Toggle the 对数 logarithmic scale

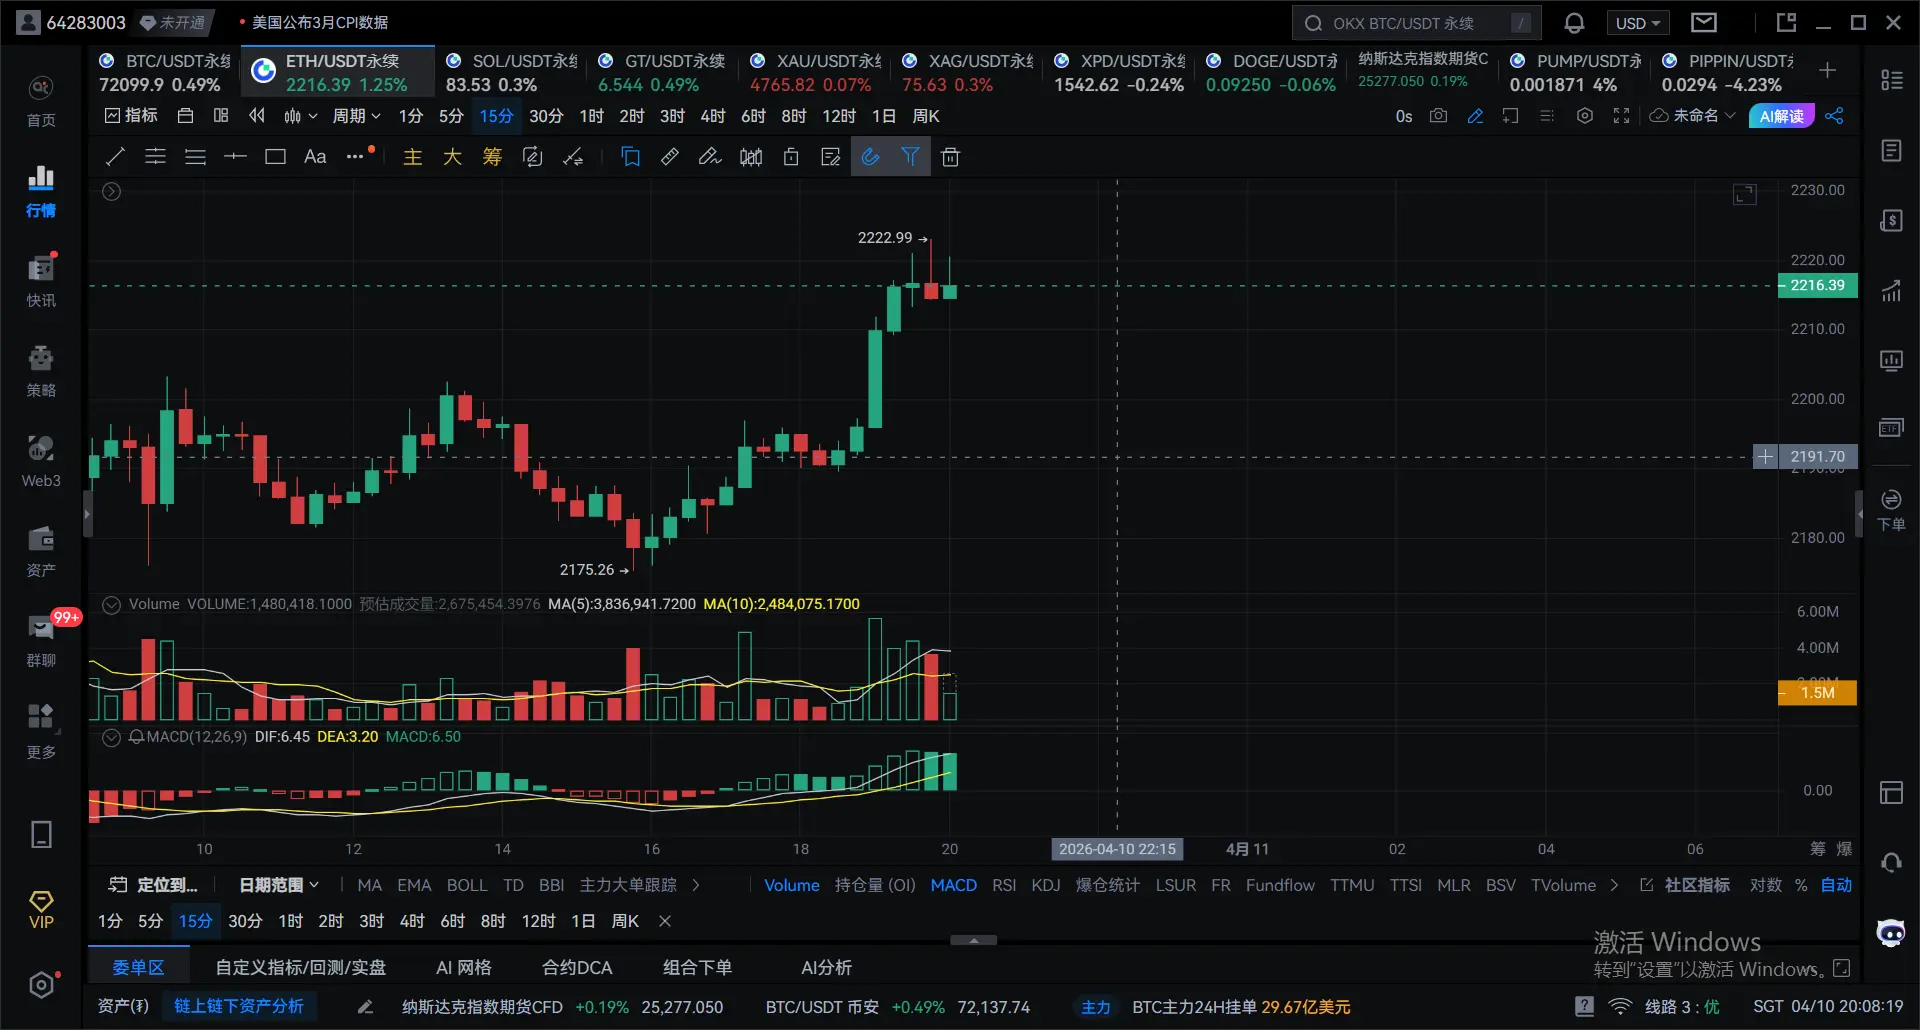[1766, 885]
